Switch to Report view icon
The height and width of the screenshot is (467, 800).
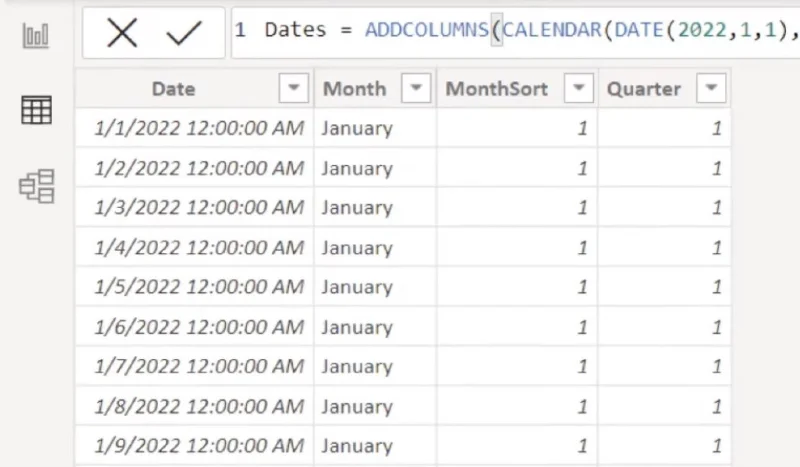coord(36,36)
